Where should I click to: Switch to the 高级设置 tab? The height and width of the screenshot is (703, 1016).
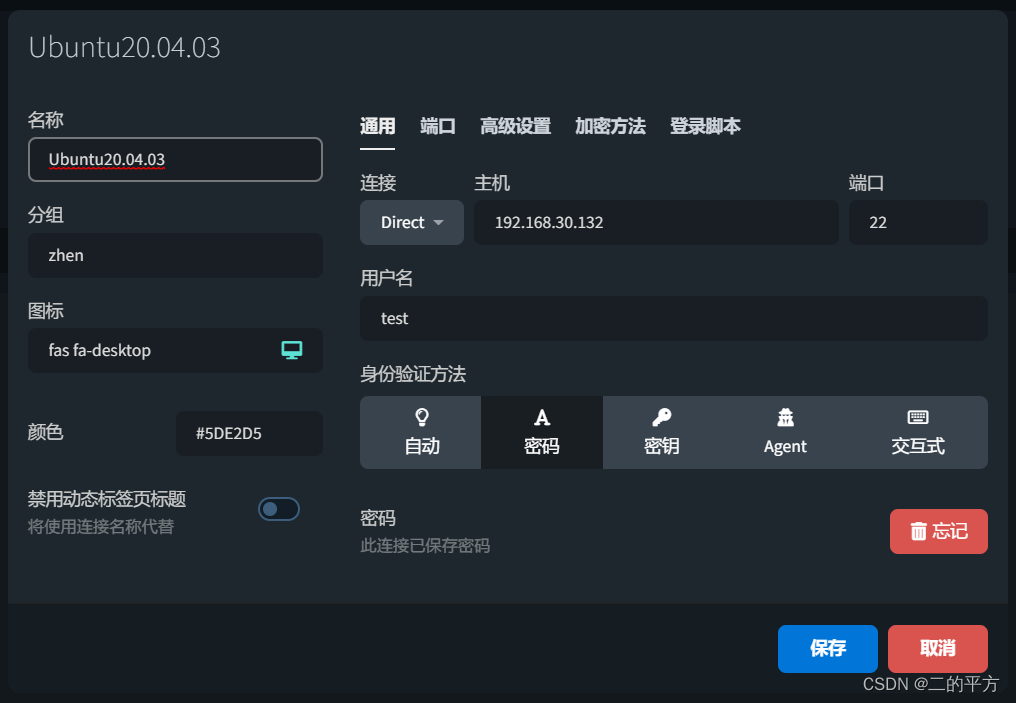[515, 126]
